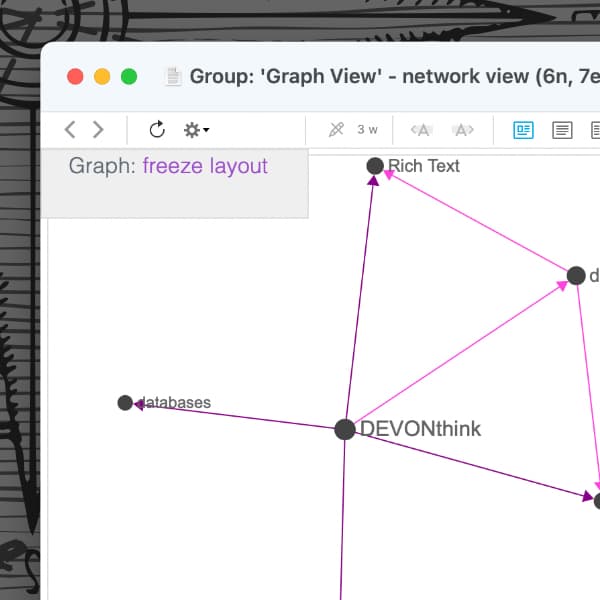Select the node right of Rich Text
This screenshot has height=600, width=600.
click(x=576, y=276)
